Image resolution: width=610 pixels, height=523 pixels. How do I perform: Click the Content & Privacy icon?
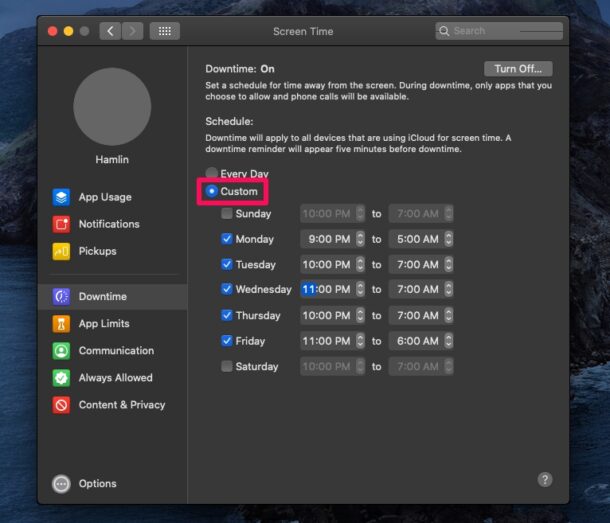[x=61, y=405]
